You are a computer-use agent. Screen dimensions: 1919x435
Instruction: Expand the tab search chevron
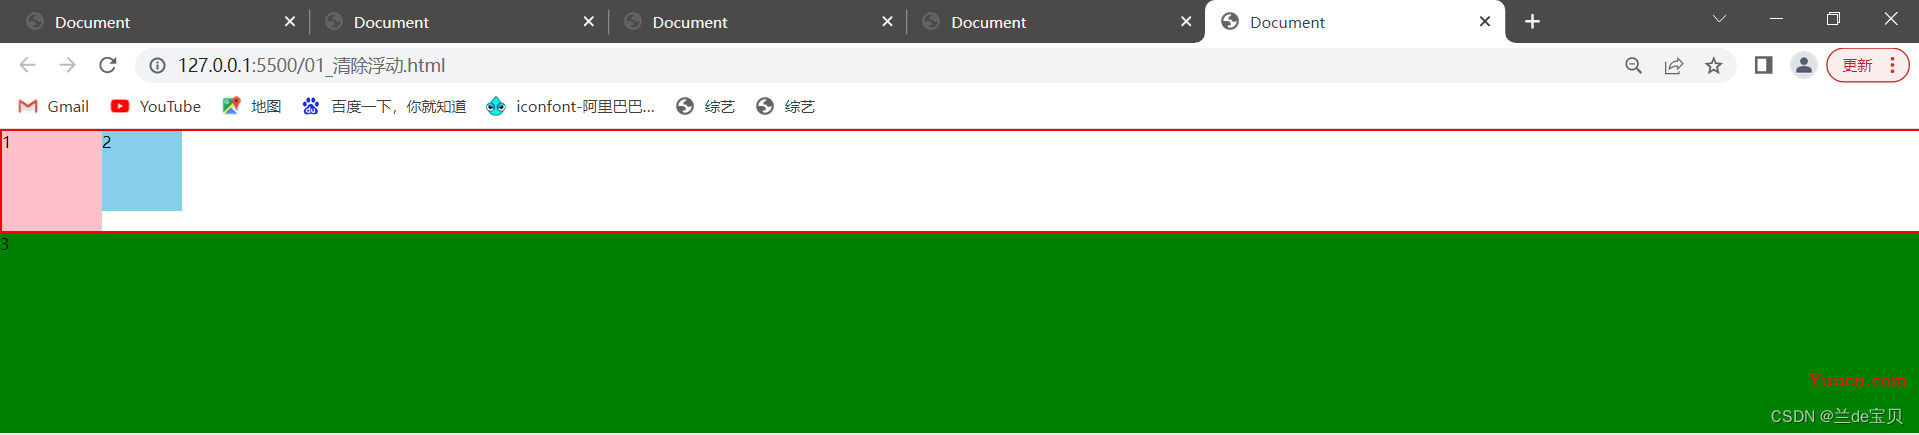click(x=1719, y=19)
